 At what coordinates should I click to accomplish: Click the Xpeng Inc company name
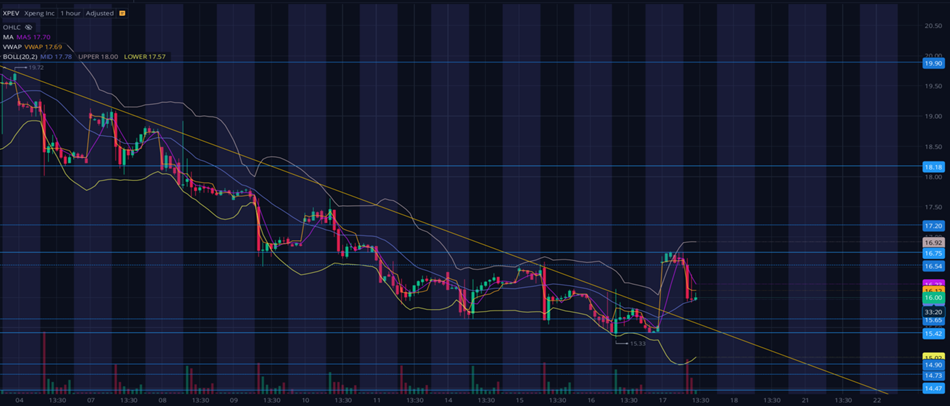[x=40, y=13]
